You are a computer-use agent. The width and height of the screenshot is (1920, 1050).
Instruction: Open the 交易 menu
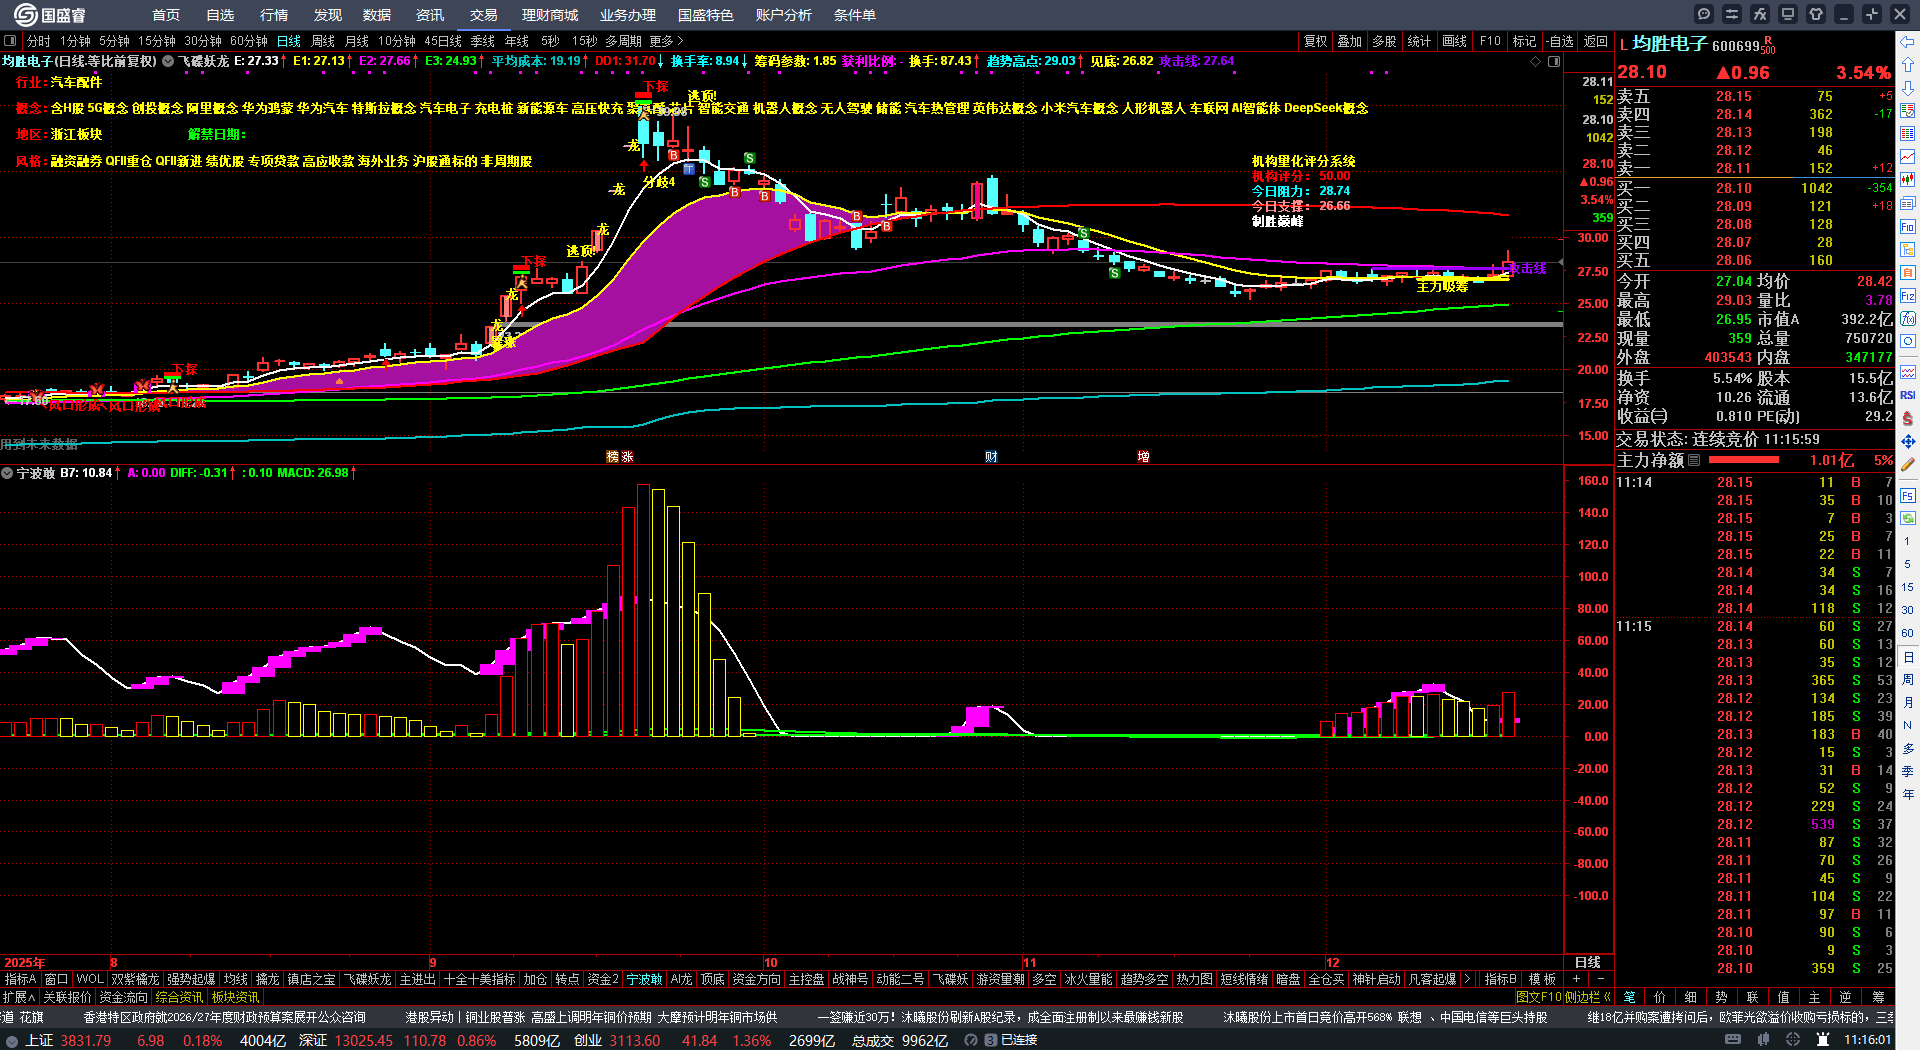tap(484, 15)
